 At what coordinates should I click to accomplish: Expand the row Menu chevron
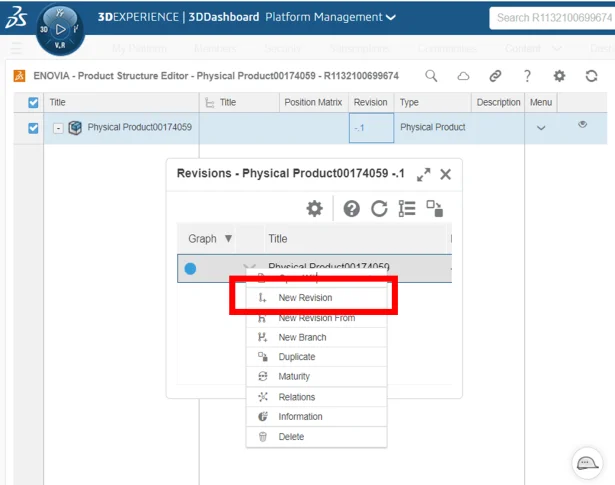pos(541,128)
